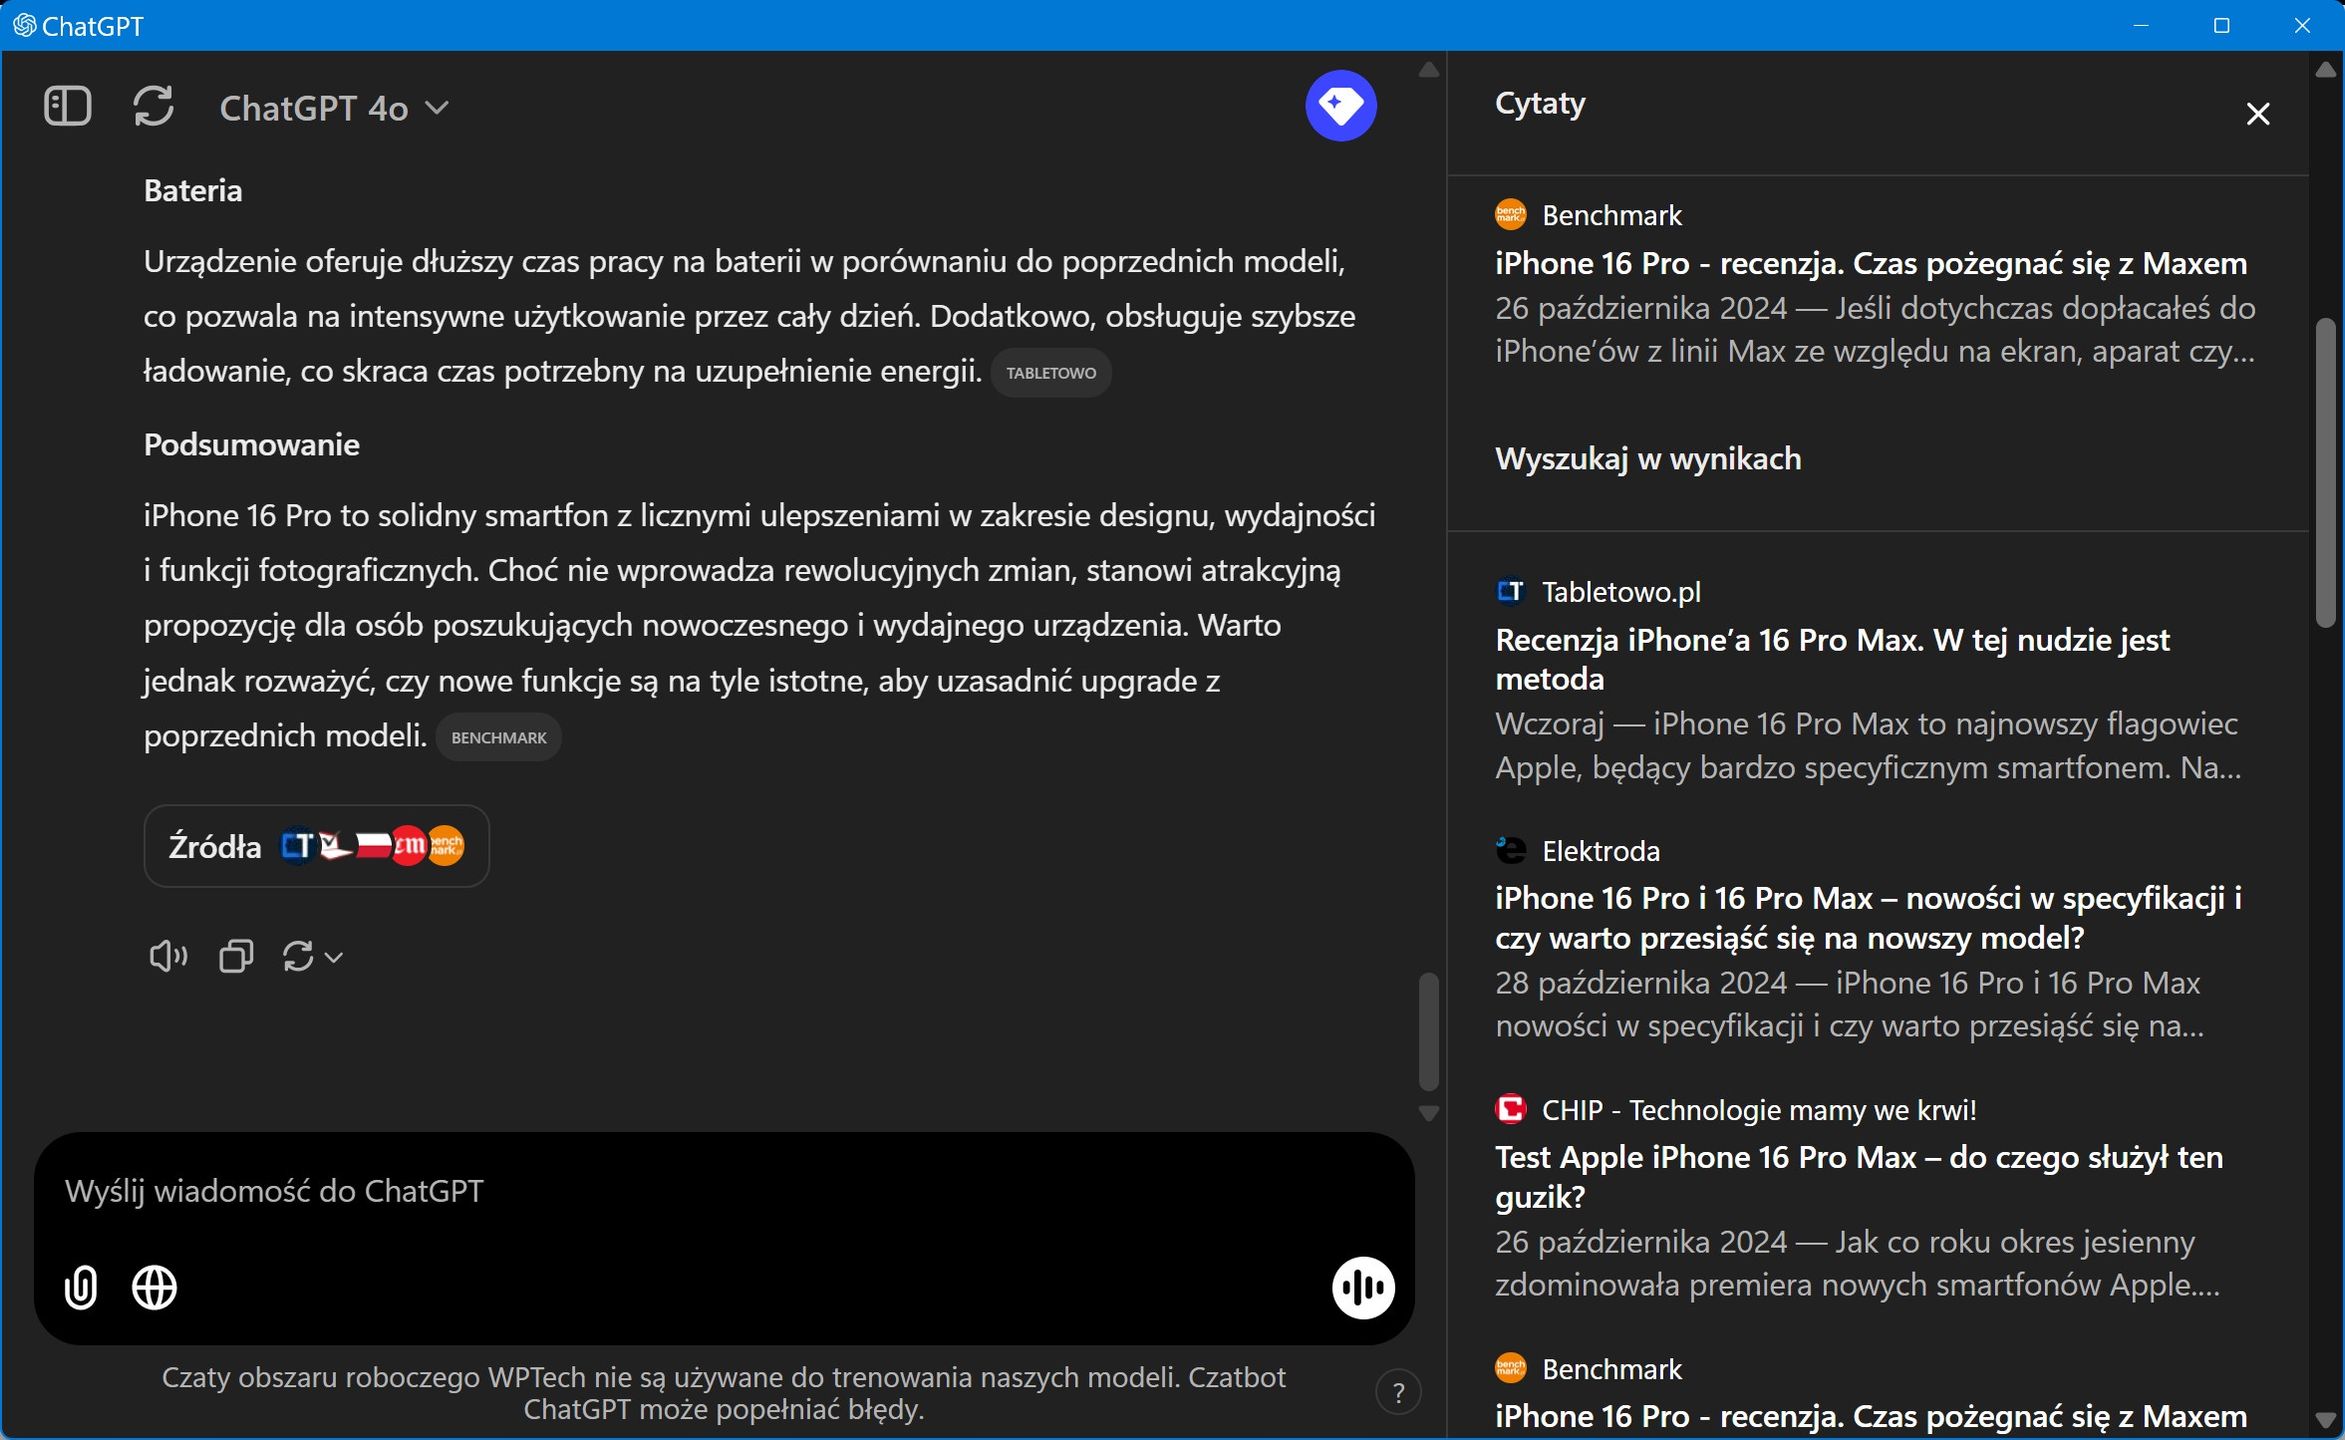
Task: Click the Cytaty panel scroll up arrow
Action: point(2325,70)
